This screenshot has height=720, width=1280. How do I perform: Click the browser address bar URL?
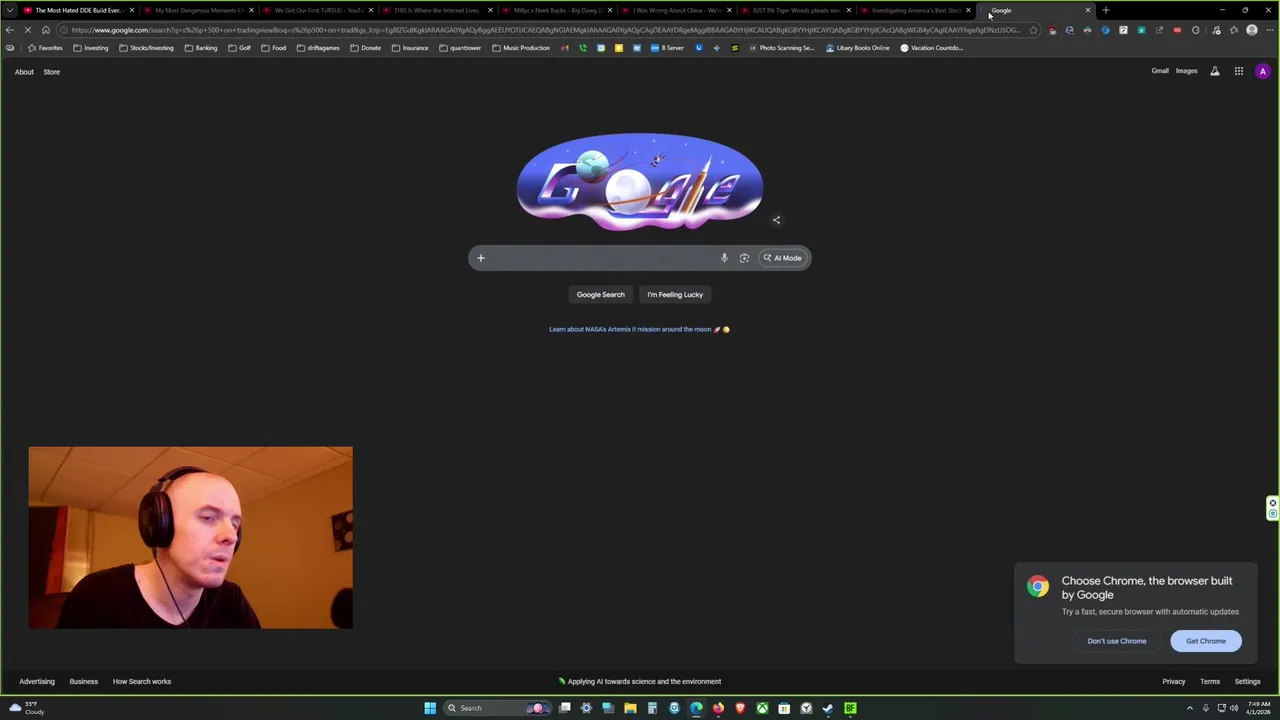coord(546,30)
